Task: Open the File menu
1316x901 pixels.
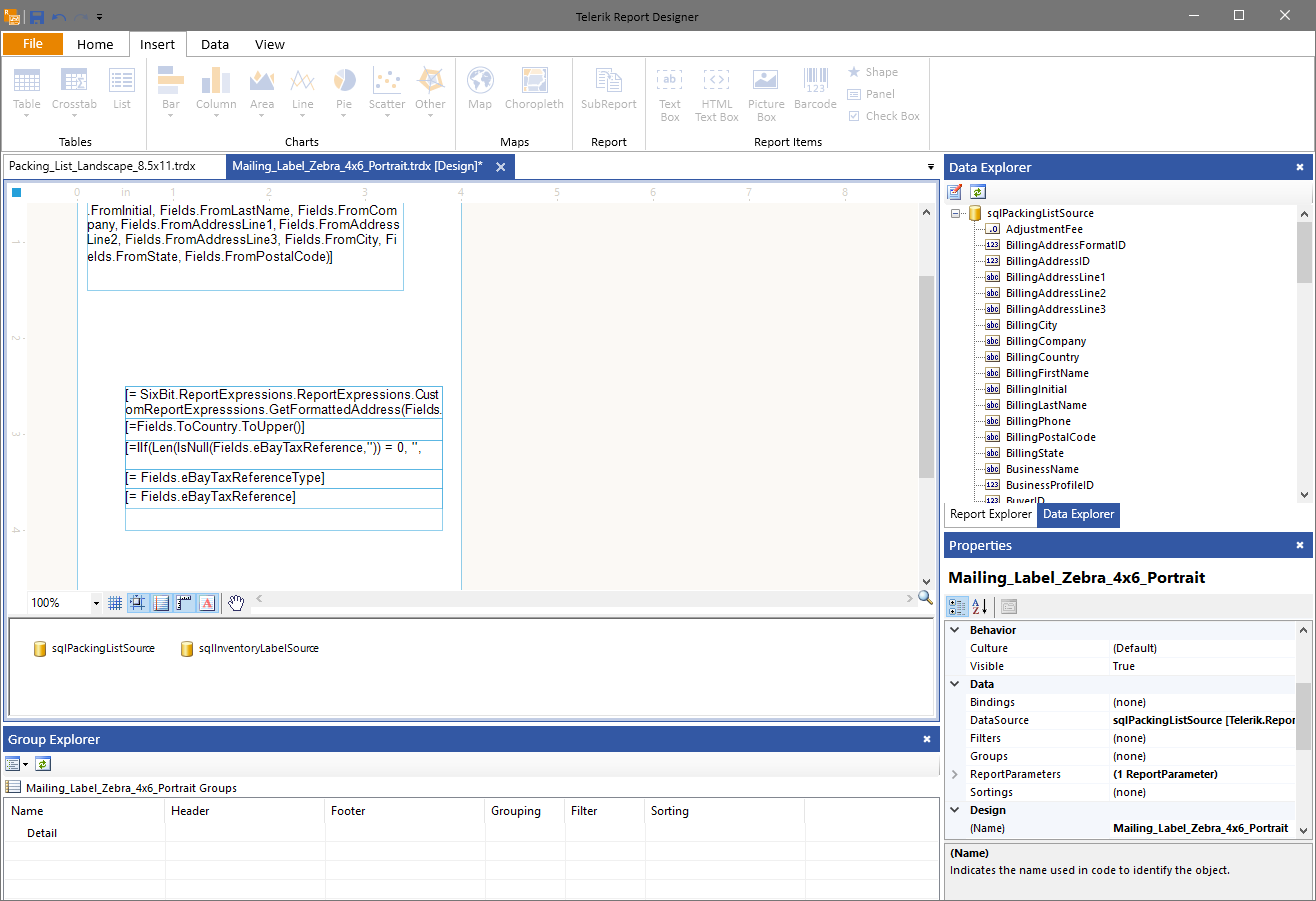Action: [x=33, y=43]
